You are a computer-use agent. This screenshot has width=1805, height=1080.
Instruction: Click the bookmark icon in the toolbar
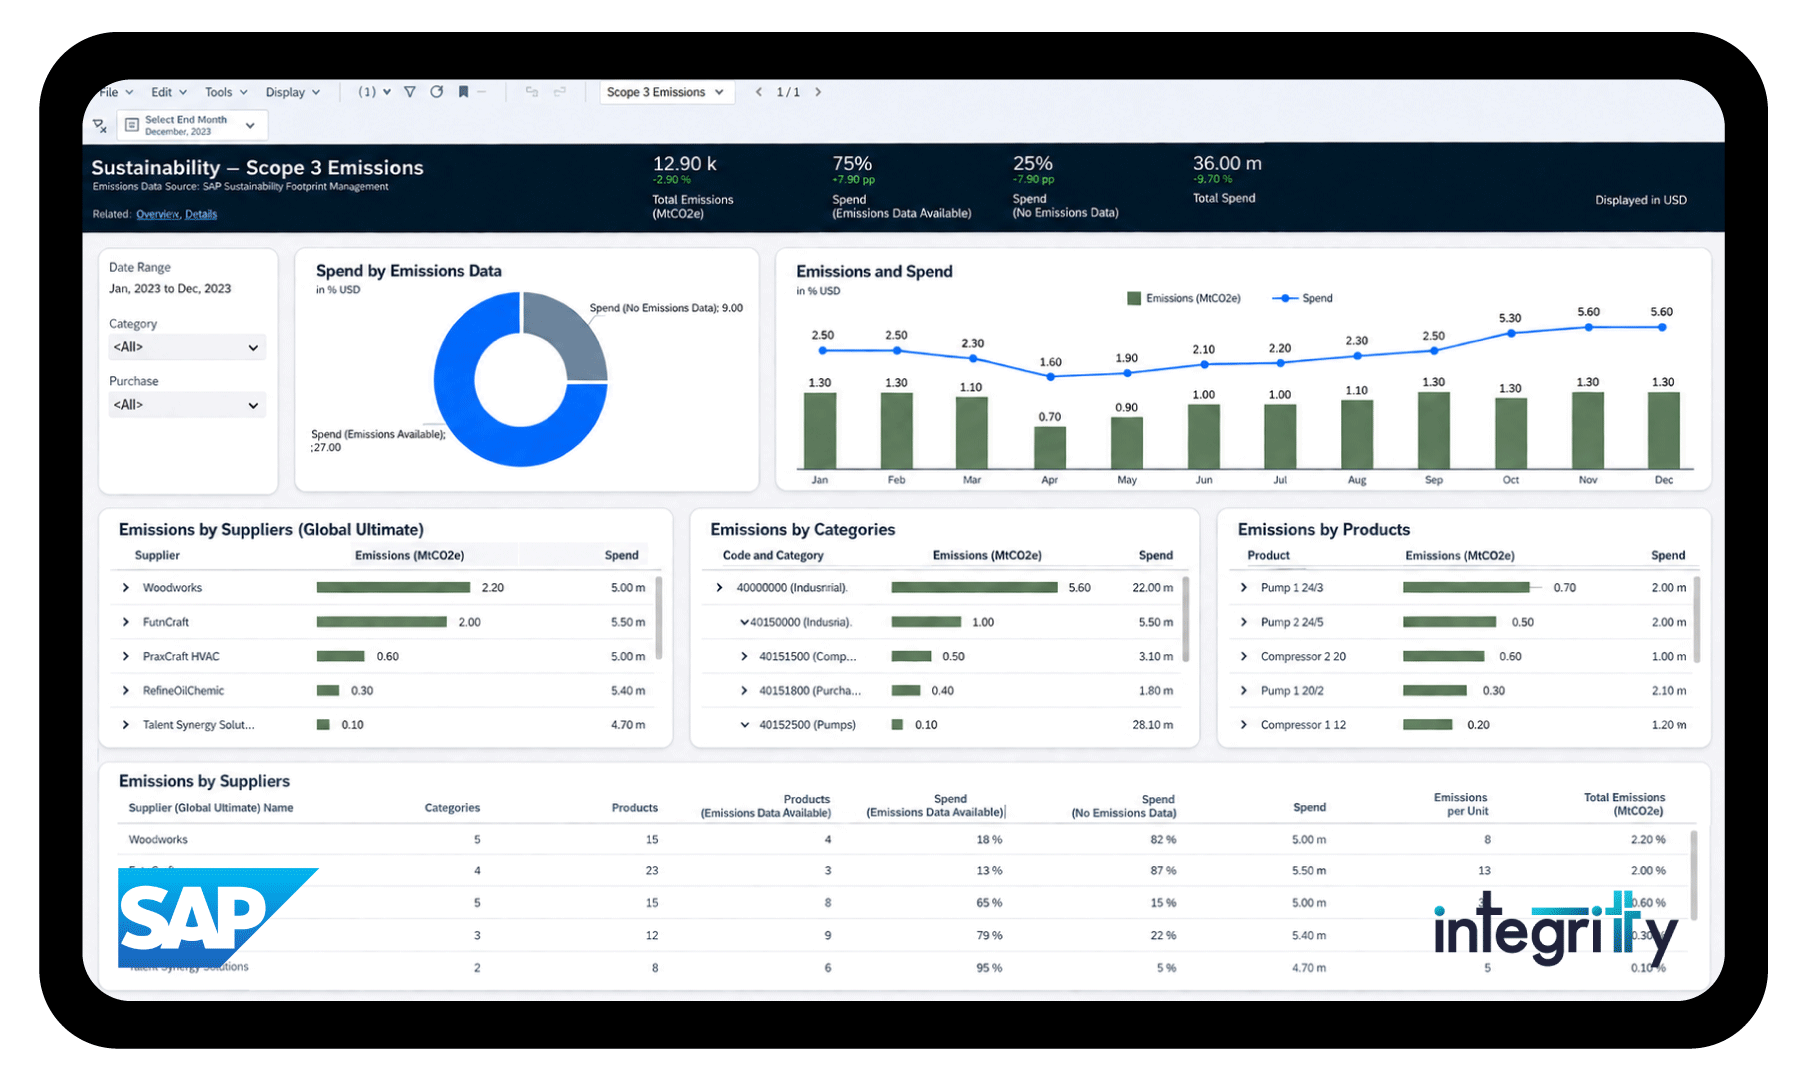coord(463,92)
